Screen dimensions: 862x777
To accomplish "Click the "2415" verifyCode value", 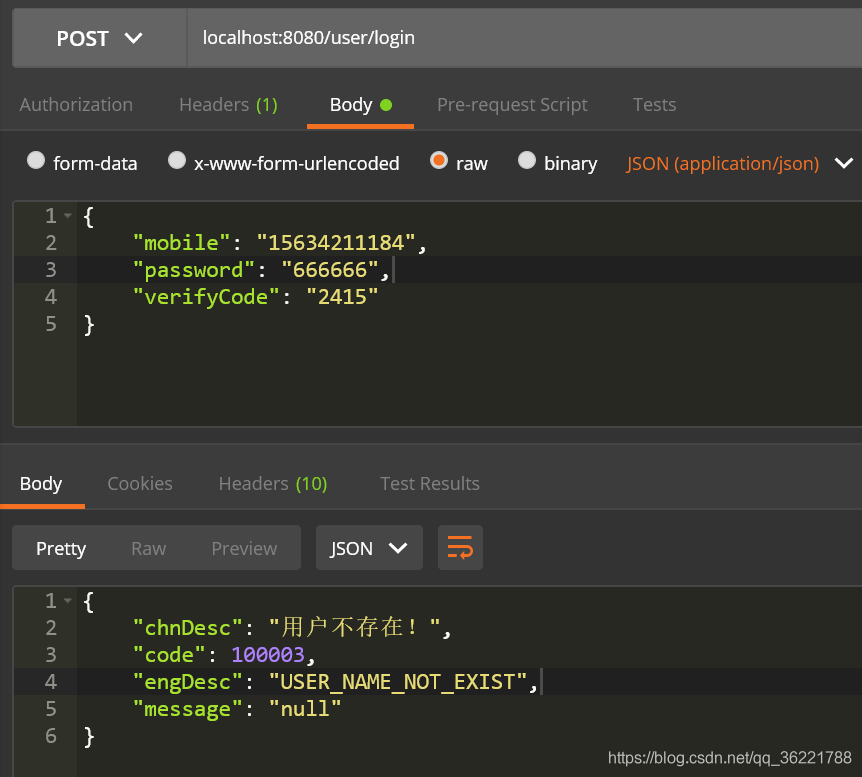I will (342, 297).
